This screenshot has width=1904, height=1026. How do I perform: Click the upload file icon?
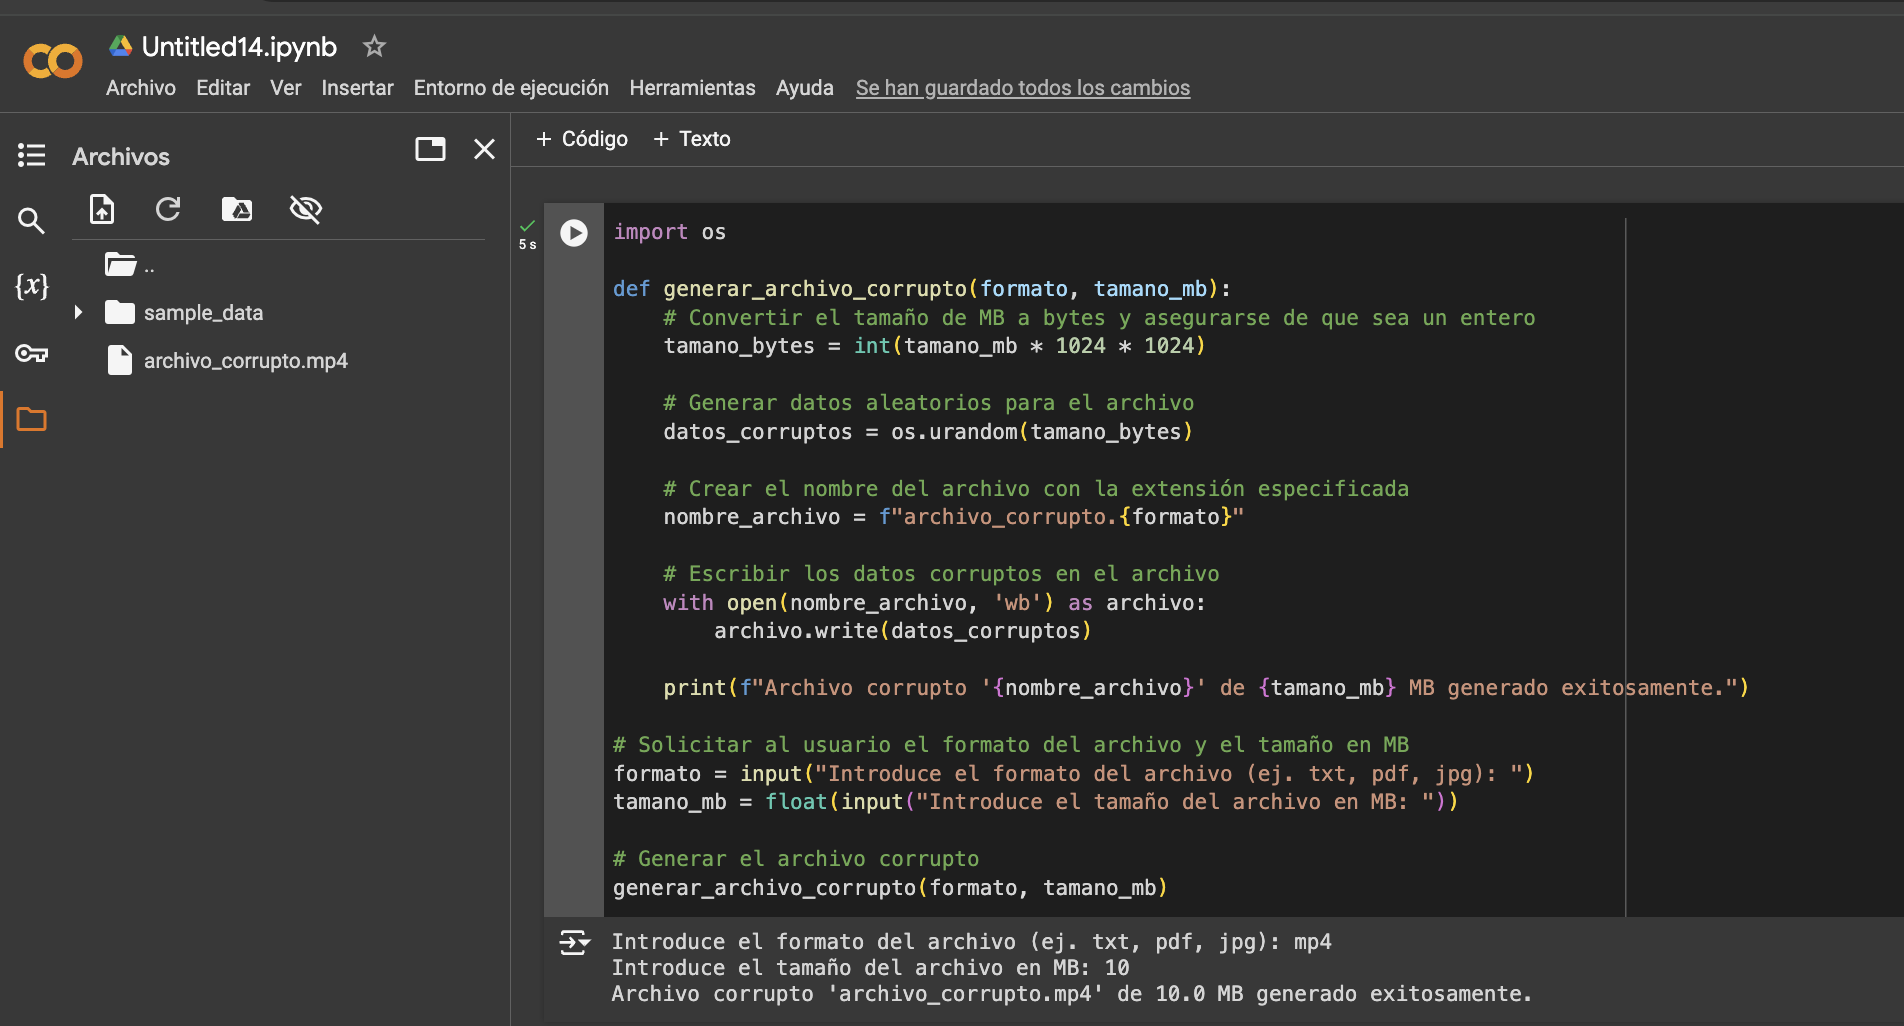point(102,209)
